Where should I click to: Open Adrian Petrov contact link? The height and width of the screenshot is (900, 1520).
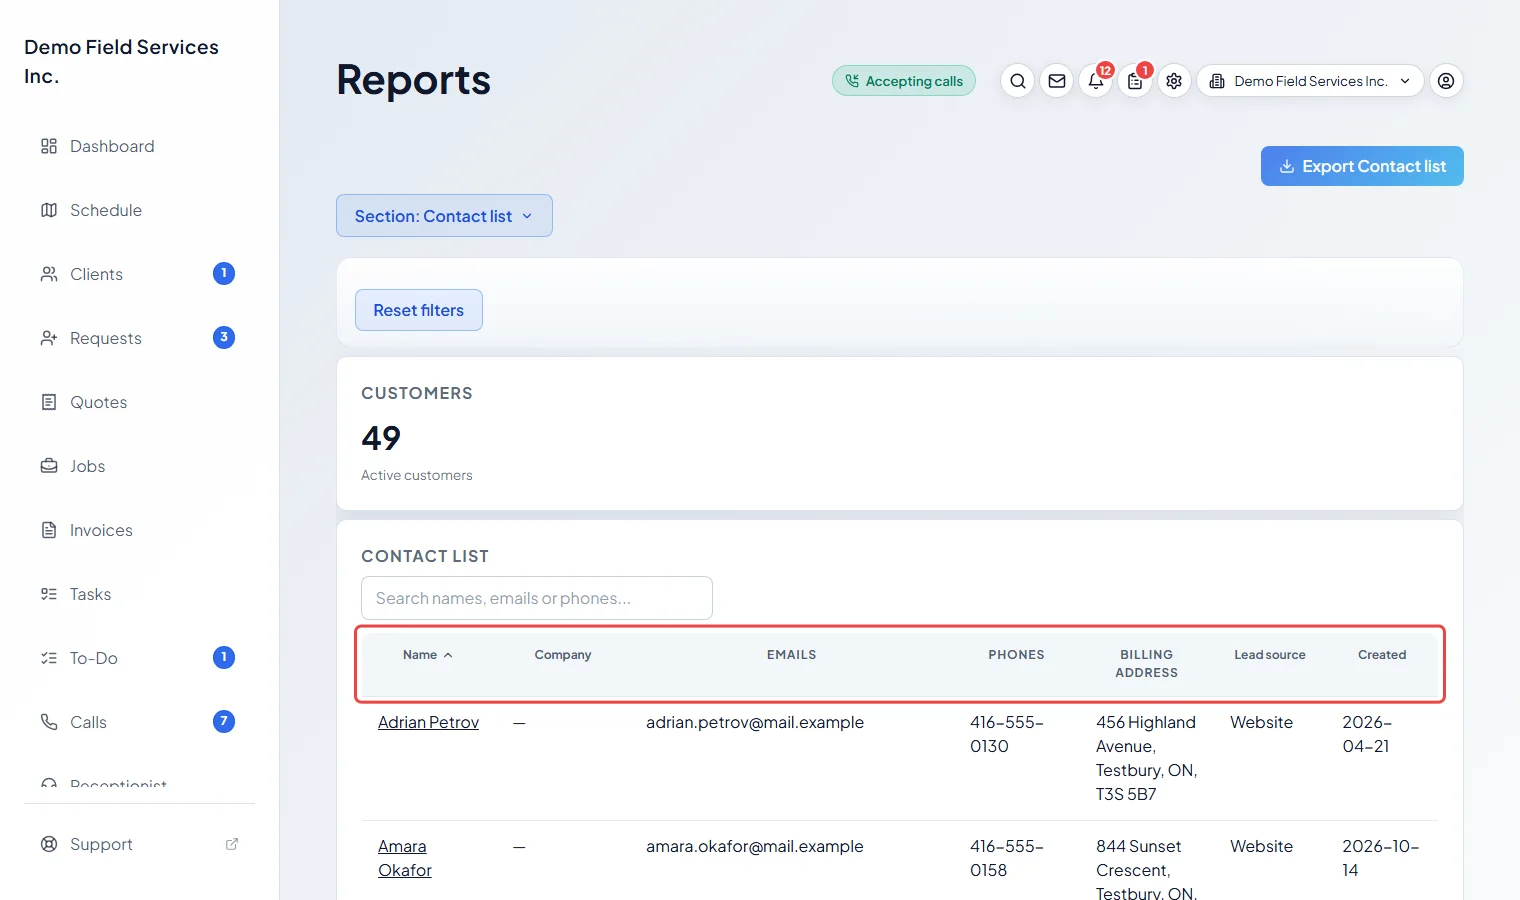(428, 722)
